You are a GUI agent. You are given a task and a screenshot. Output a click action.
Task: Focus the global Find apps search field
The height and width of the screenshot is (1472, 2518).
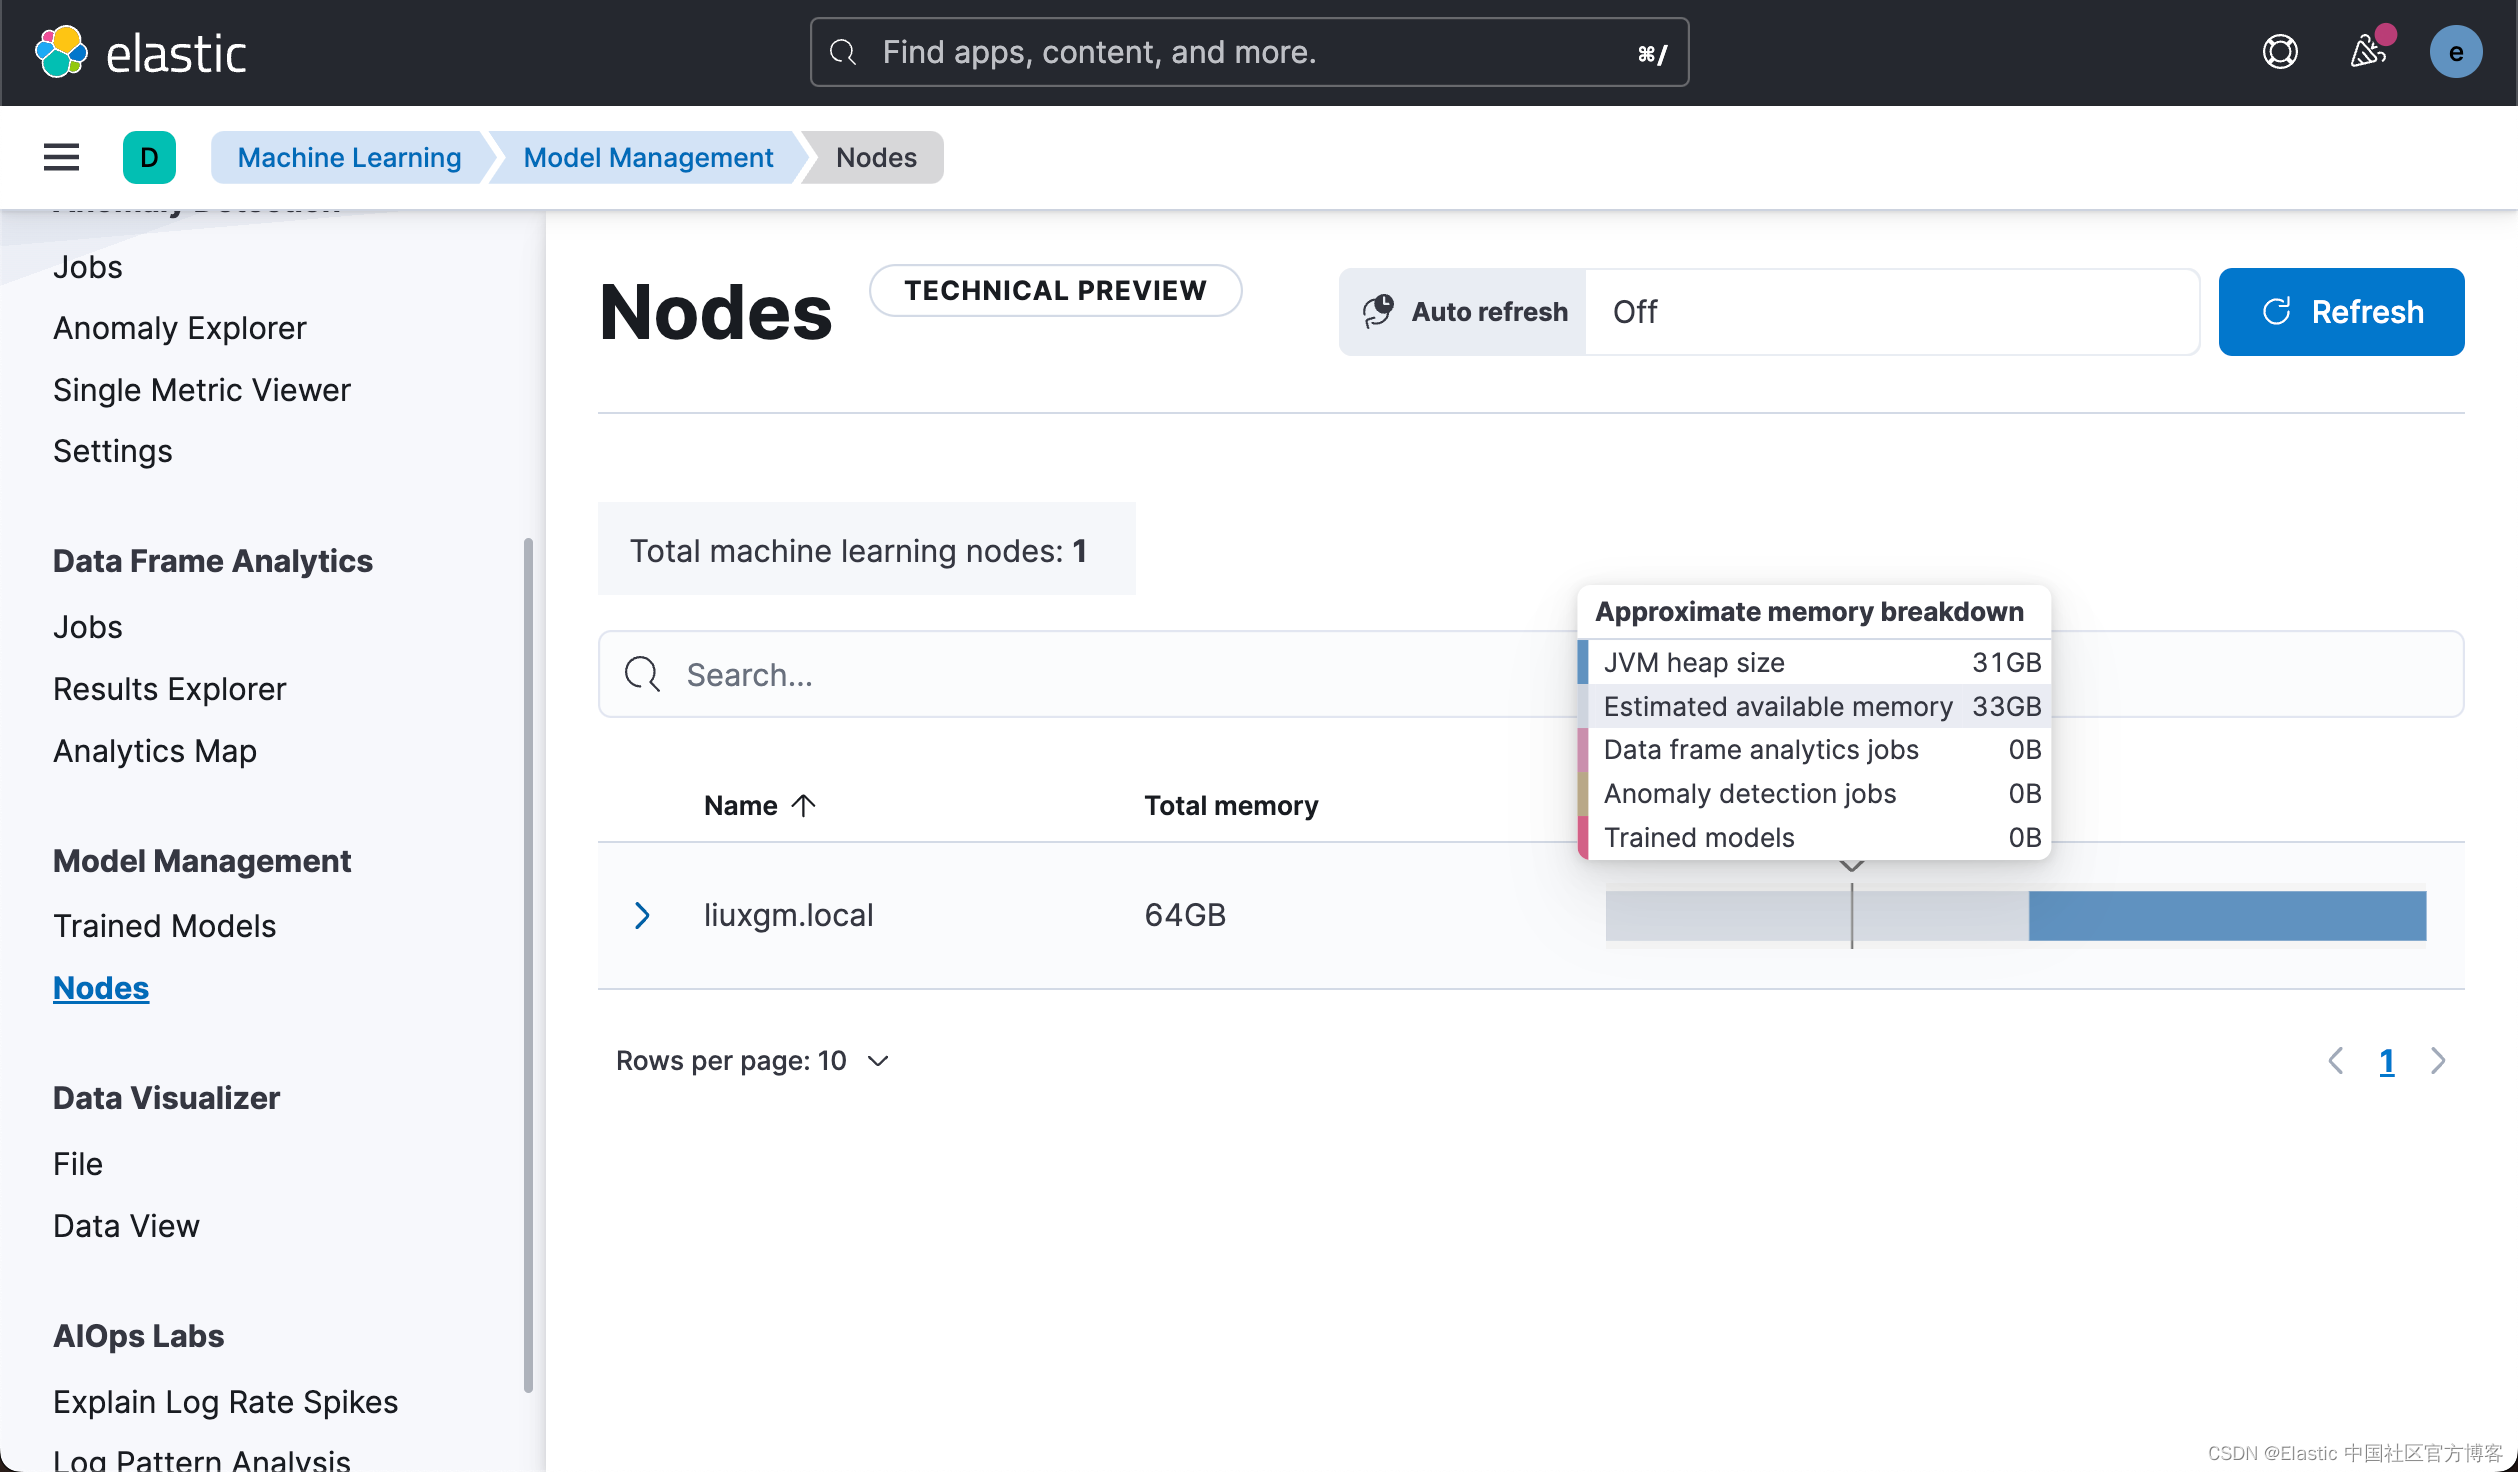click(1249, 52)
